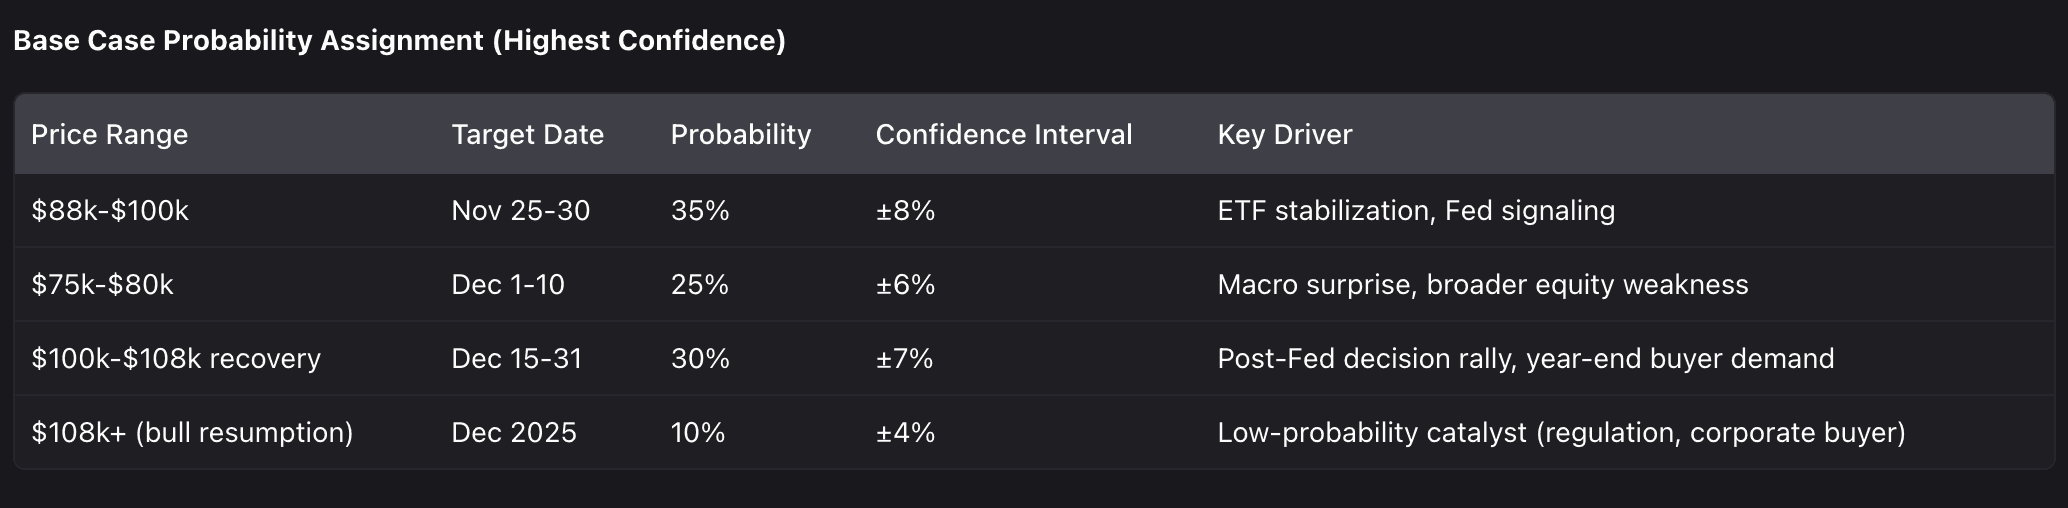Viewport: 2068px width, 508px height.
Task: Click the Nov 25-30 target date
Action: pos(520,211)
